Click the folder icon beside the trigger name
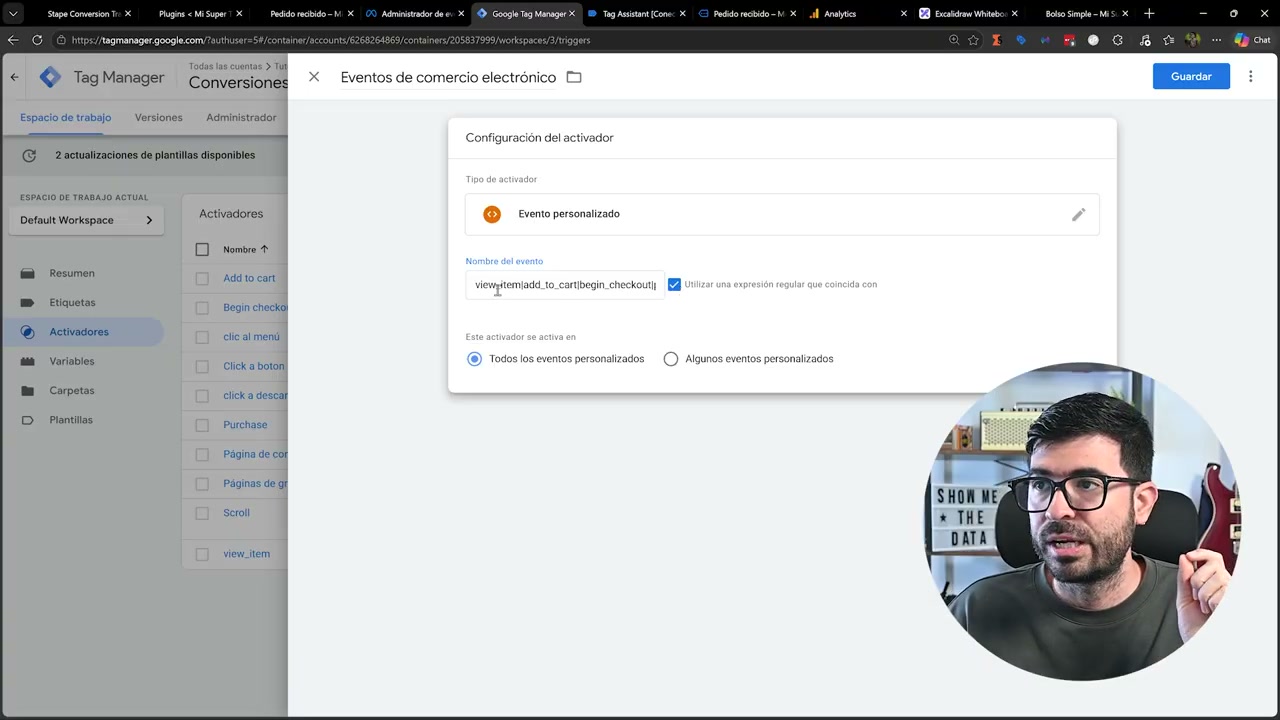The width and height of the screenshot is (1280, 720). 574,77
